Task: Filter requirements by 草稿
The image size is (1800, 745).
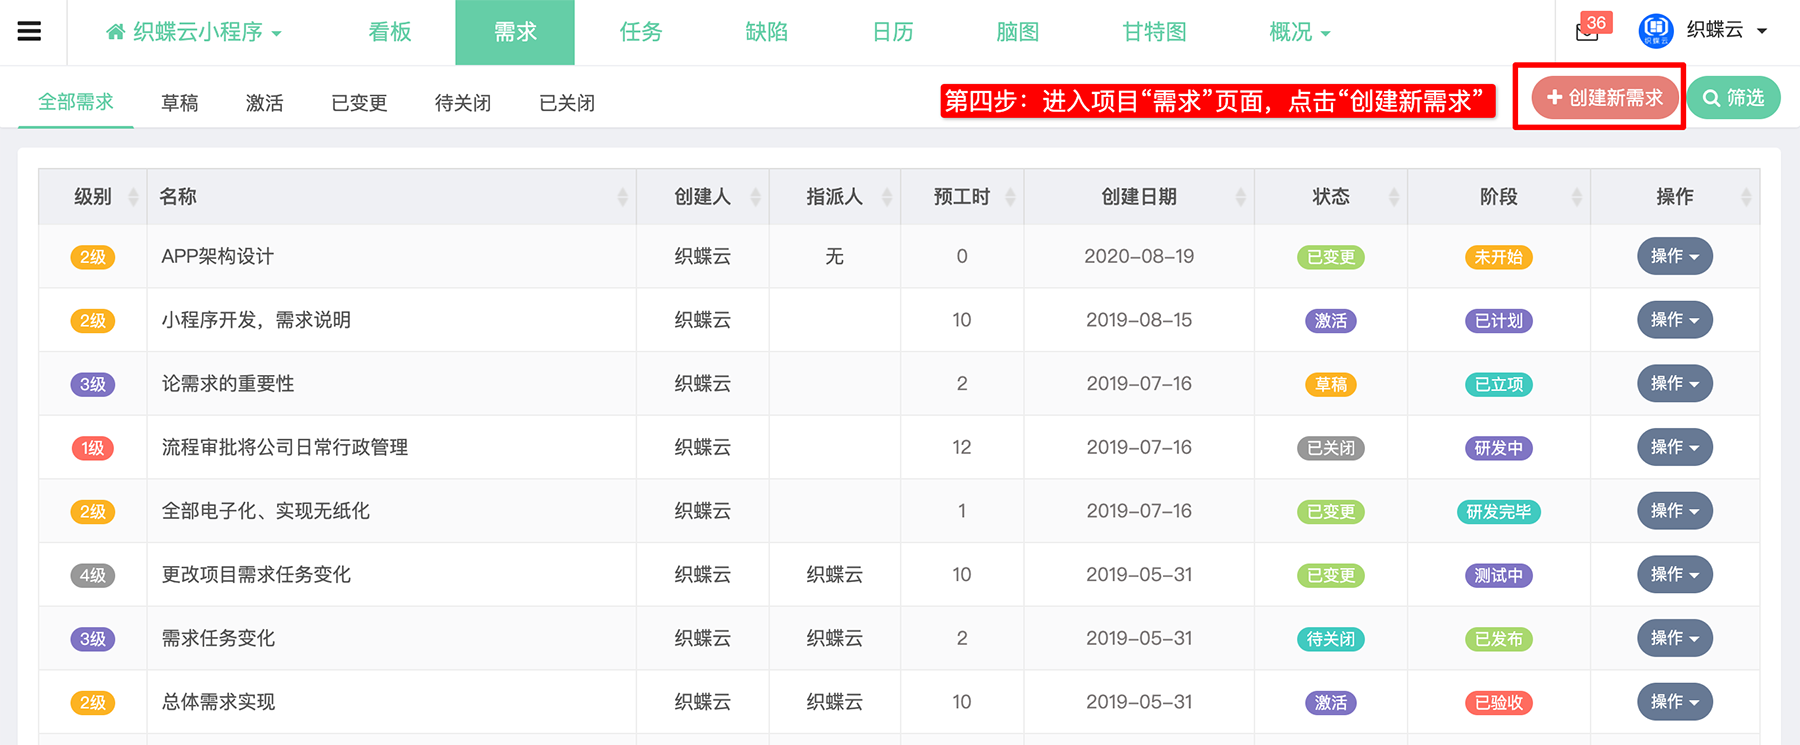Action: click(x=180, y=103)
